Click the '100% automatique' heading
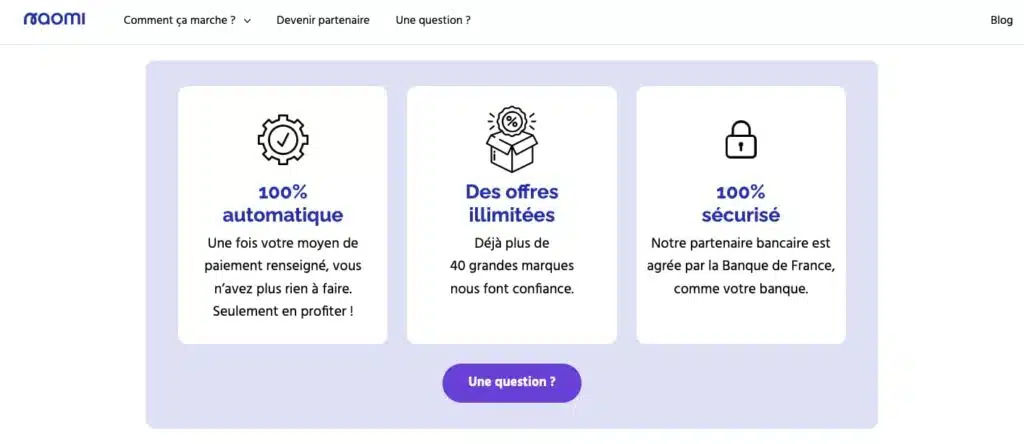 tap(283, 203)
